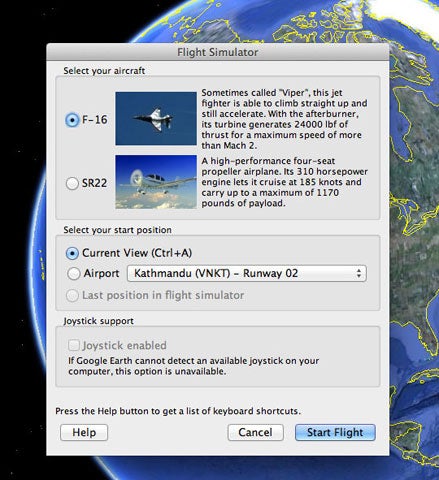This screenshot has height=480, width=439.
Task: Click the F-16 'Viper' description text
Action: pyautogui.click(x=284, y=119)
